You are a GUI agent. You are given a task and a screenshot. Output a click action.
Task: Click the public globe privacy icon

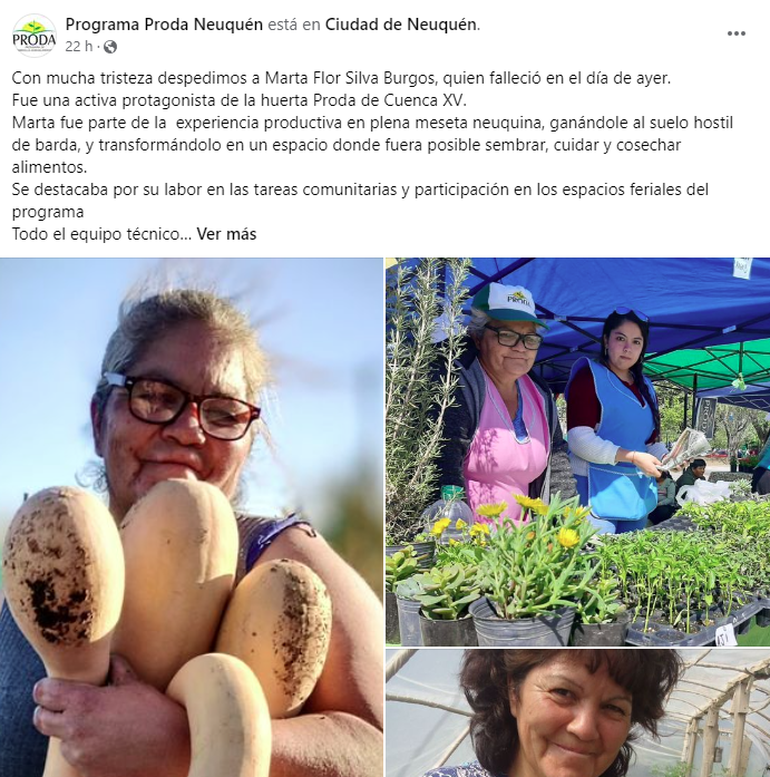(x=110, y=47)
